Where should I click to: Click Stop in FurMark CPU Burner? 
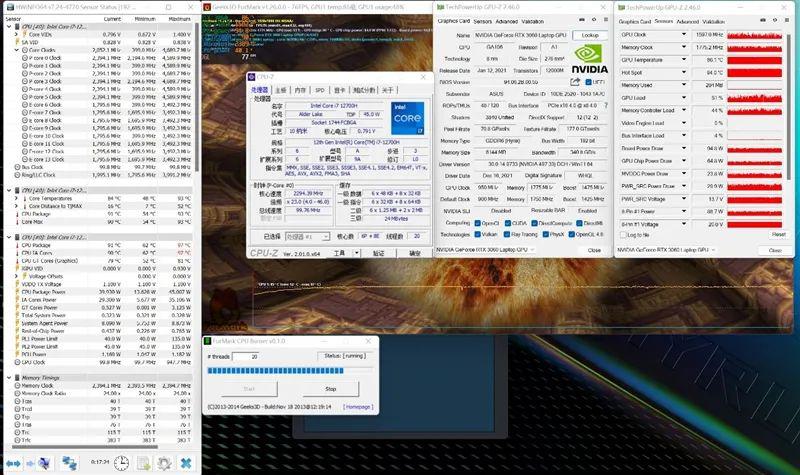point(331,389)
